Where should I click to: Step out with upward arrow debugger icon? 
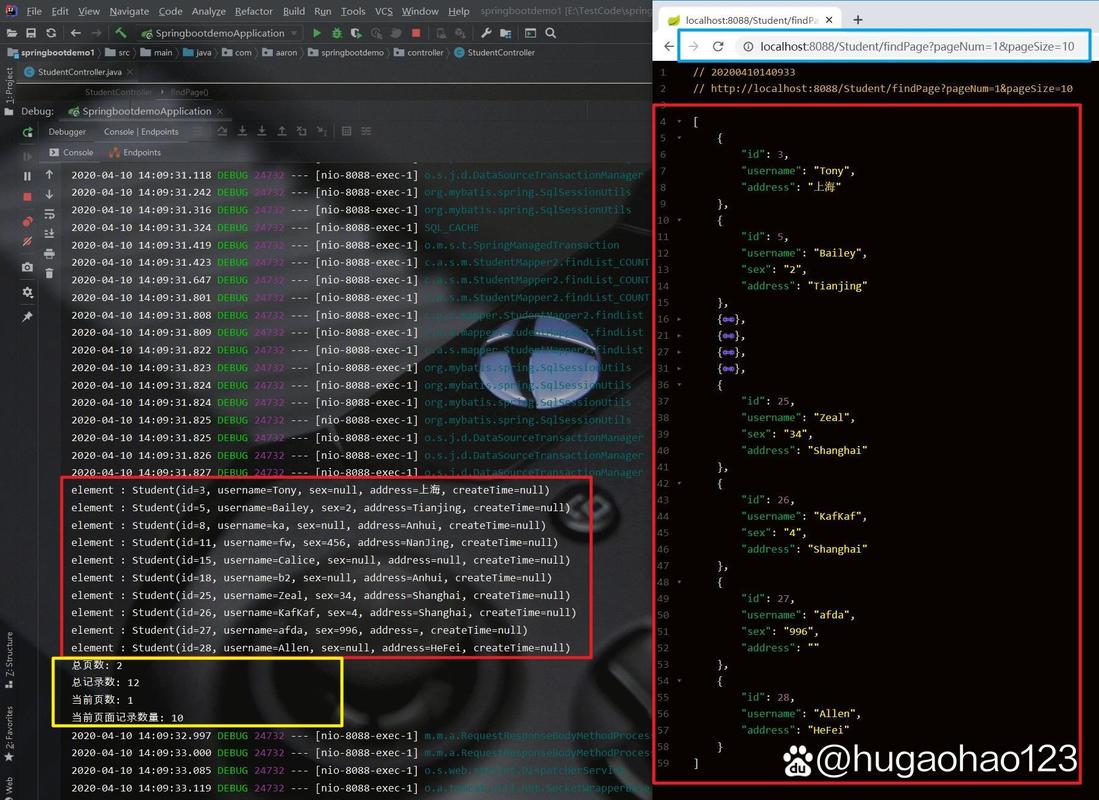[281, 131]
